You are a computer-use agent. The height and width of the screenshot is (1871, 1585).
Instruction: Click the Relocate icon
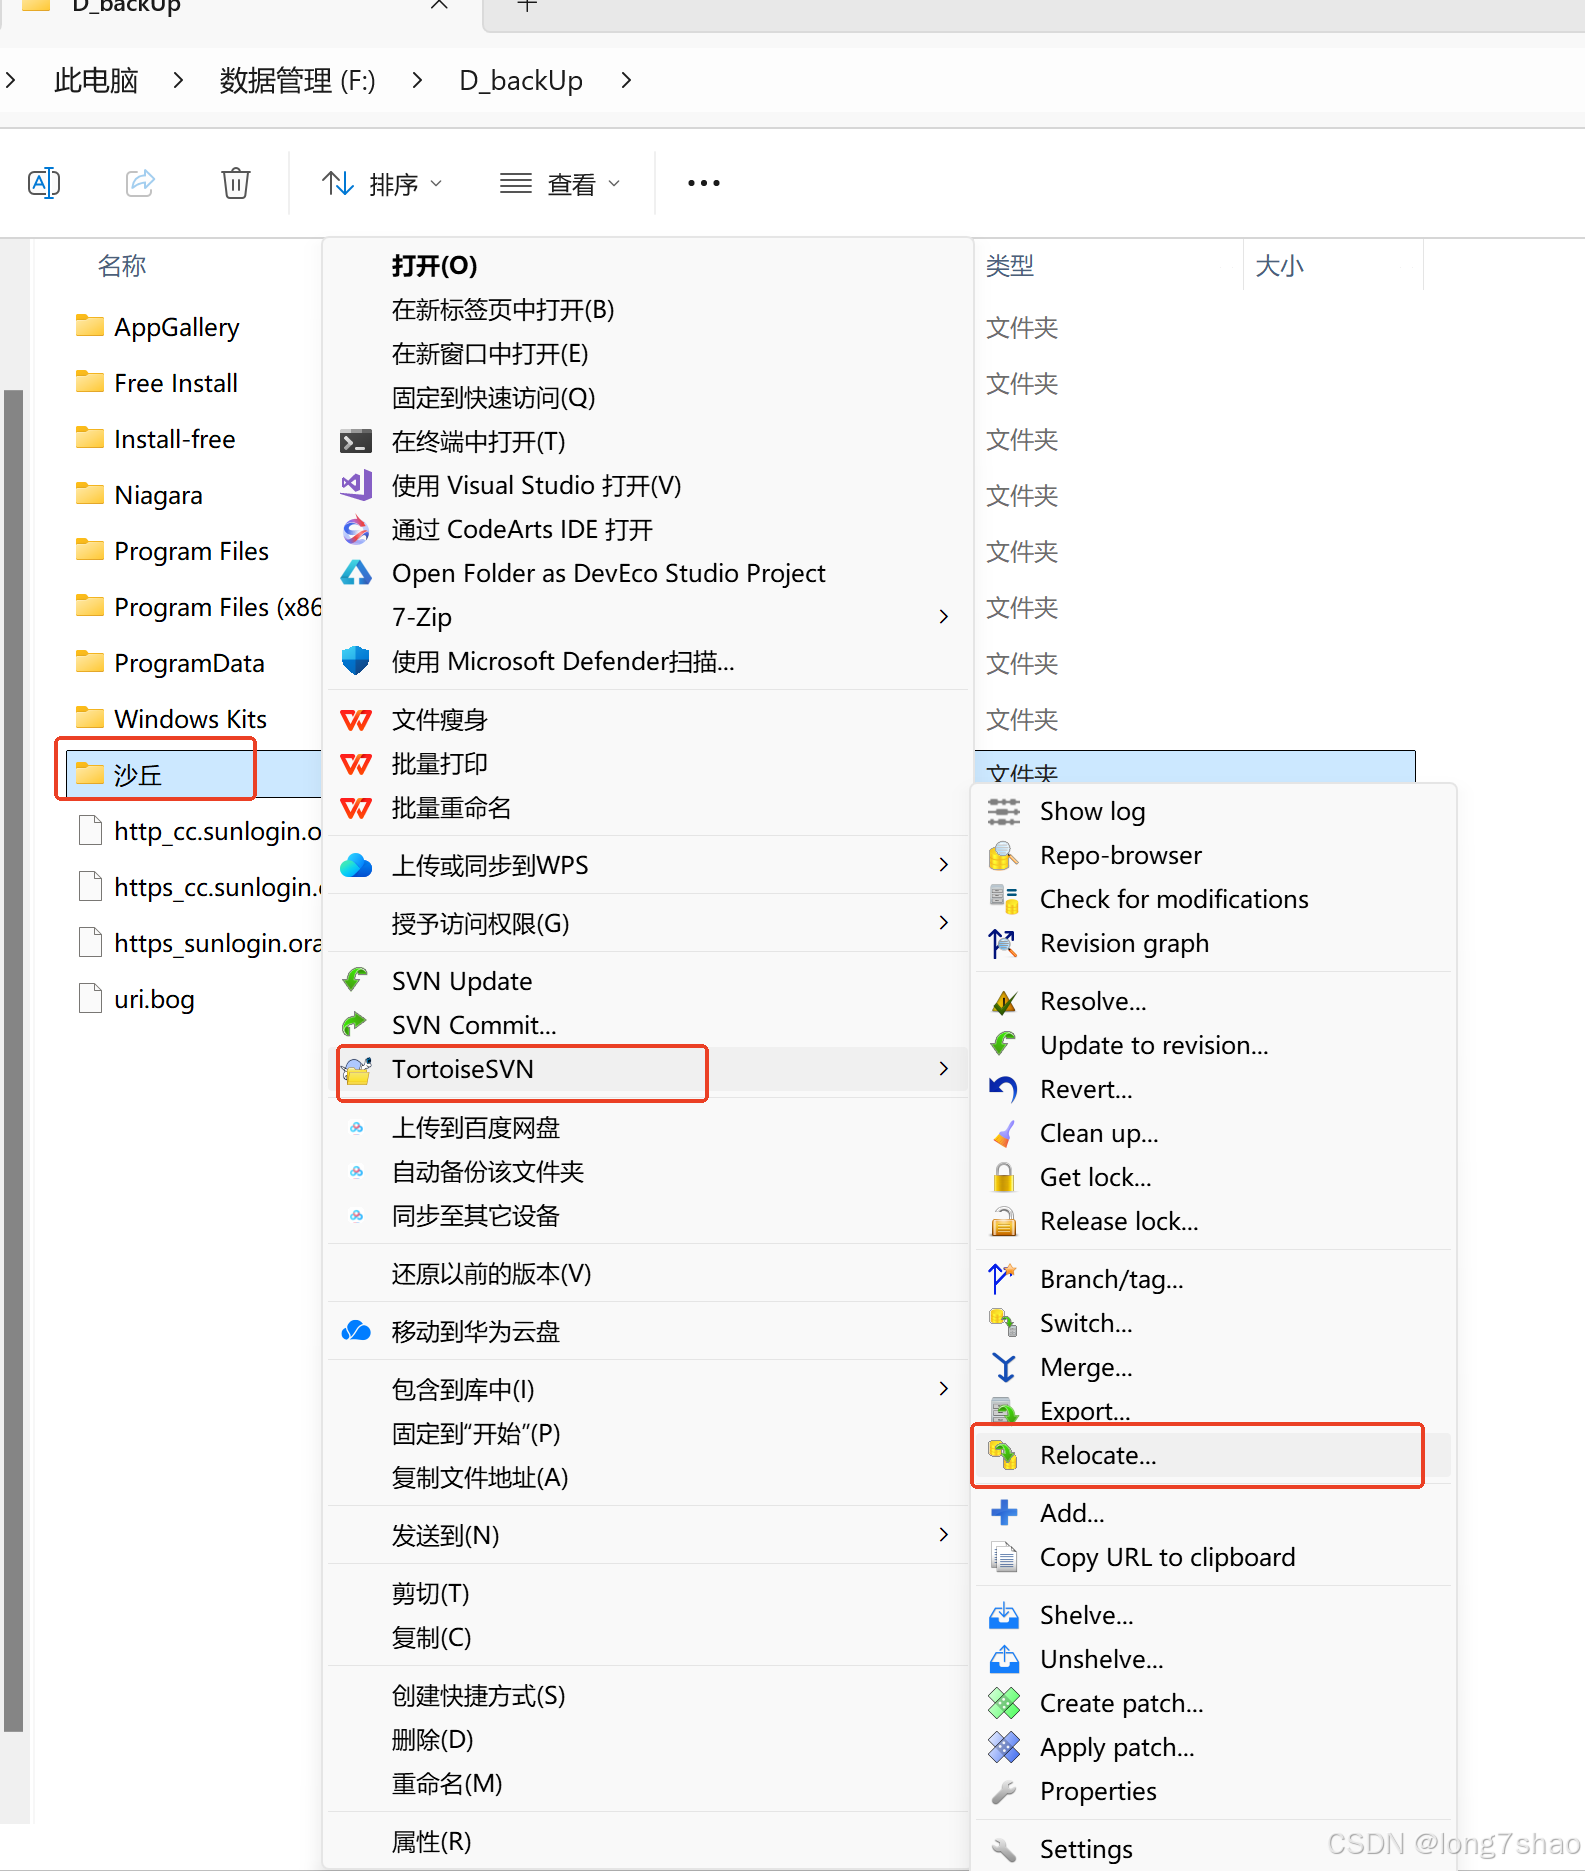tap(1004, 1456)
